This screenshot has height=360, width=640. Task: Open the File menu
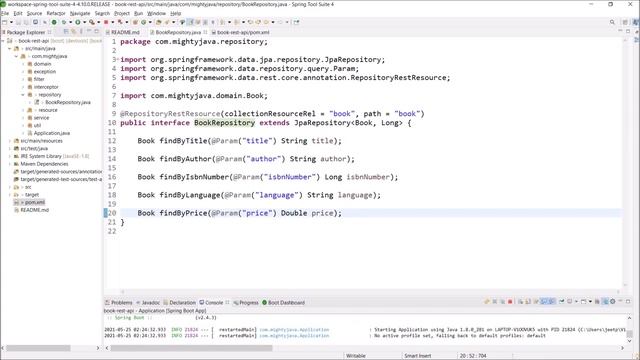[5, 13]
